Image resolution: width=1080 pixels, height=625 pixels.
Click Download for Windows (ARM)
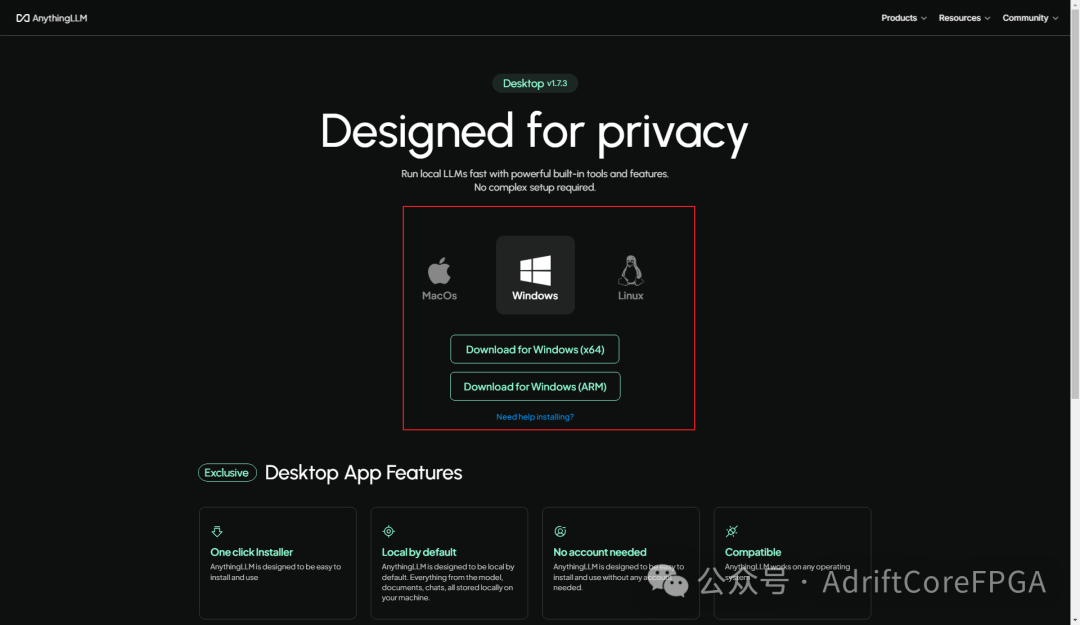[535, 387]
